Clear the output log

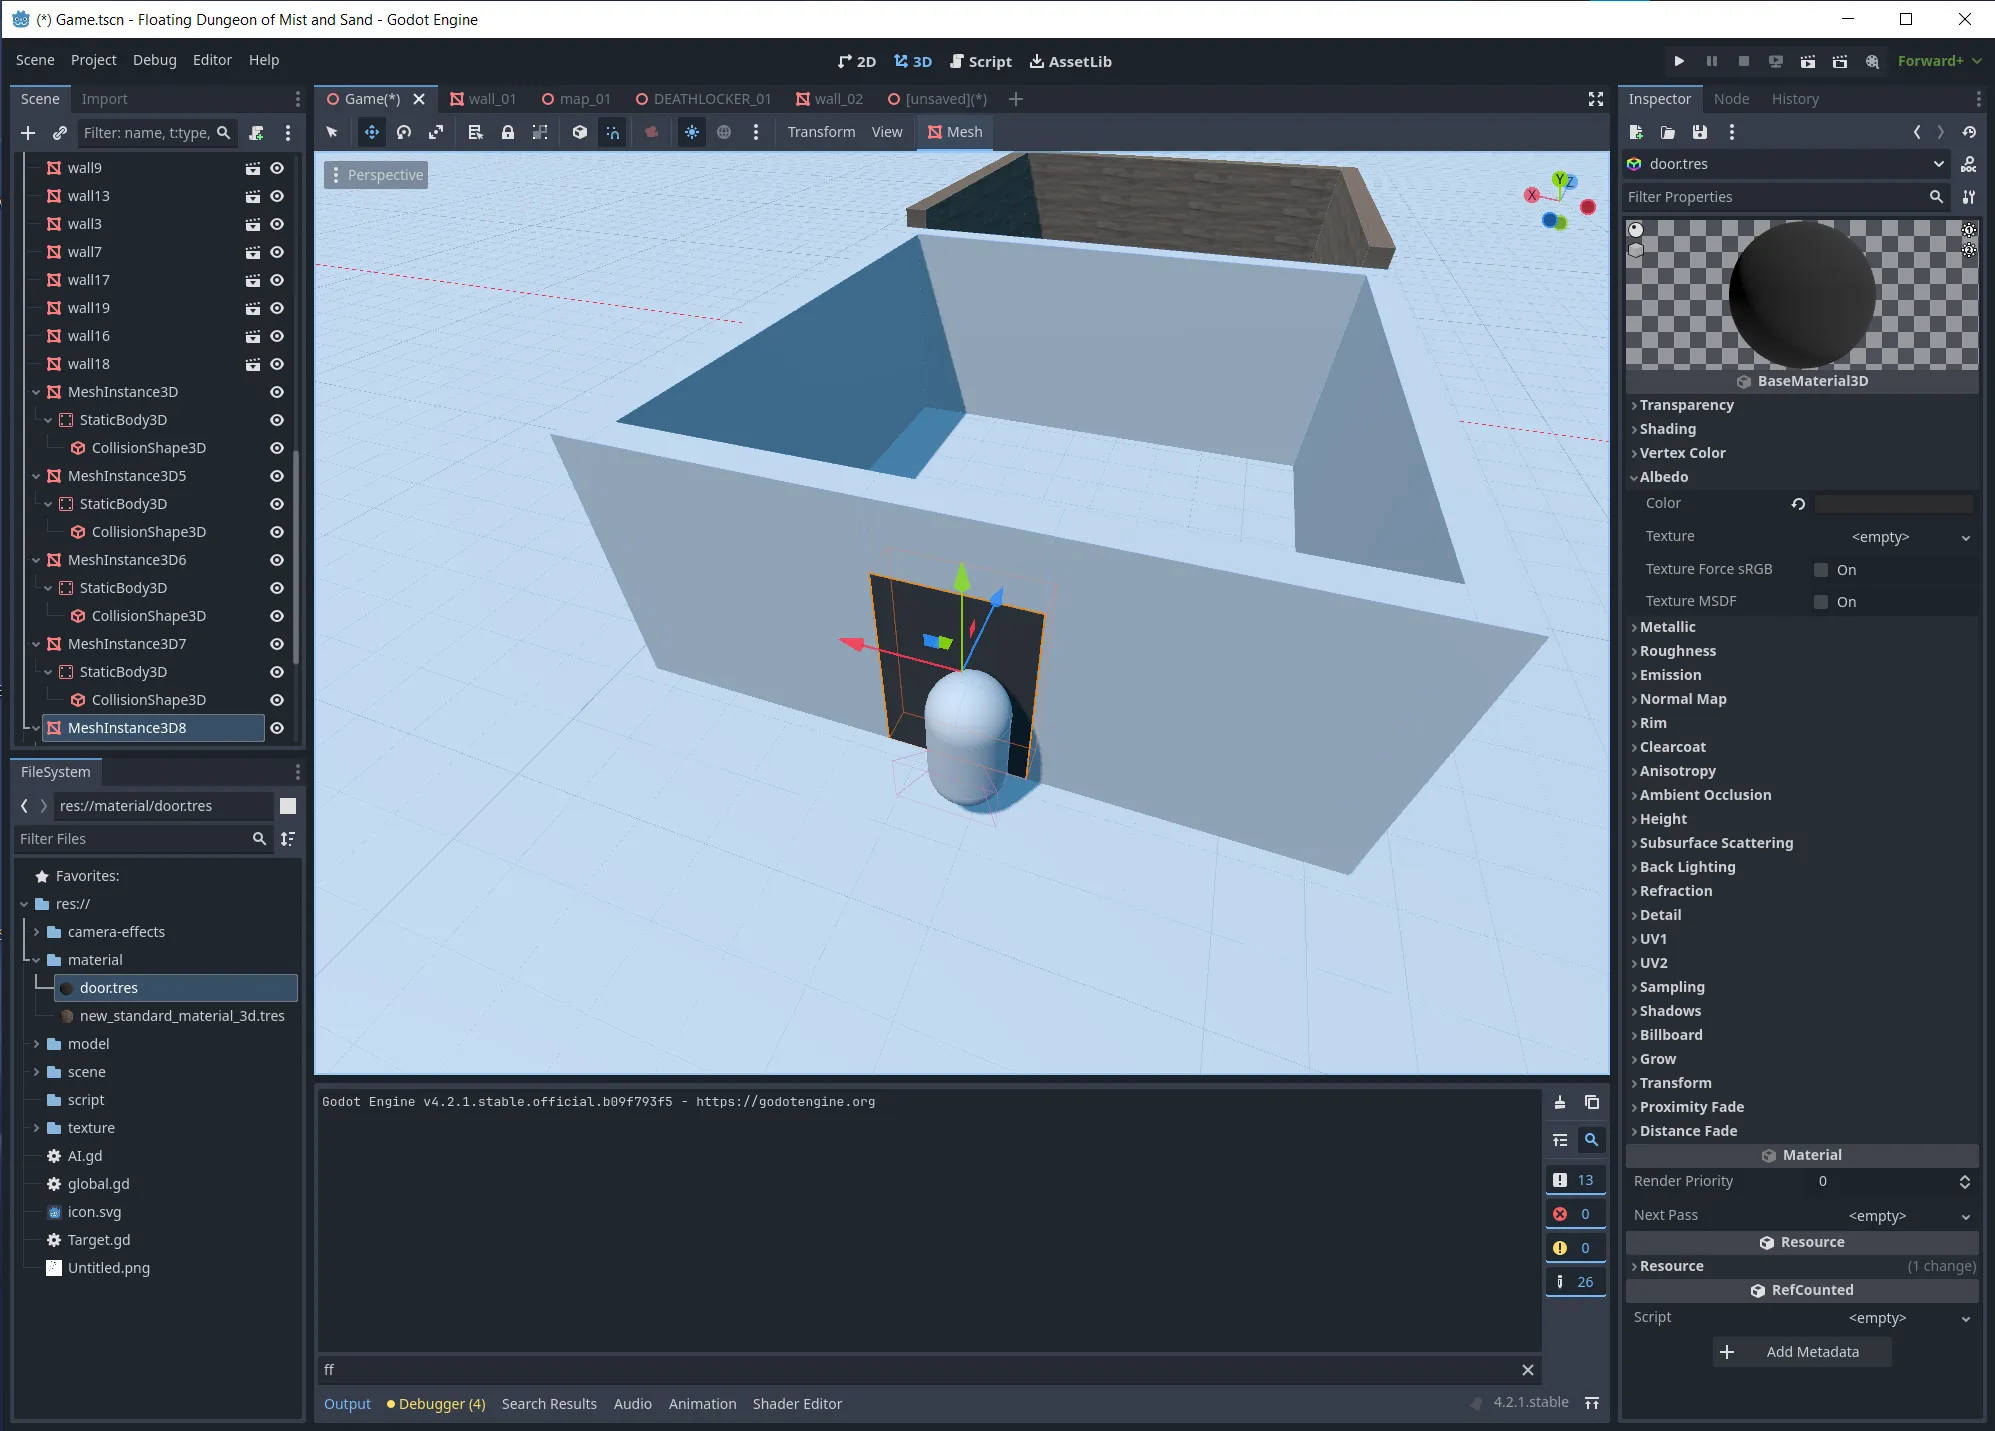(1560, 1103)
